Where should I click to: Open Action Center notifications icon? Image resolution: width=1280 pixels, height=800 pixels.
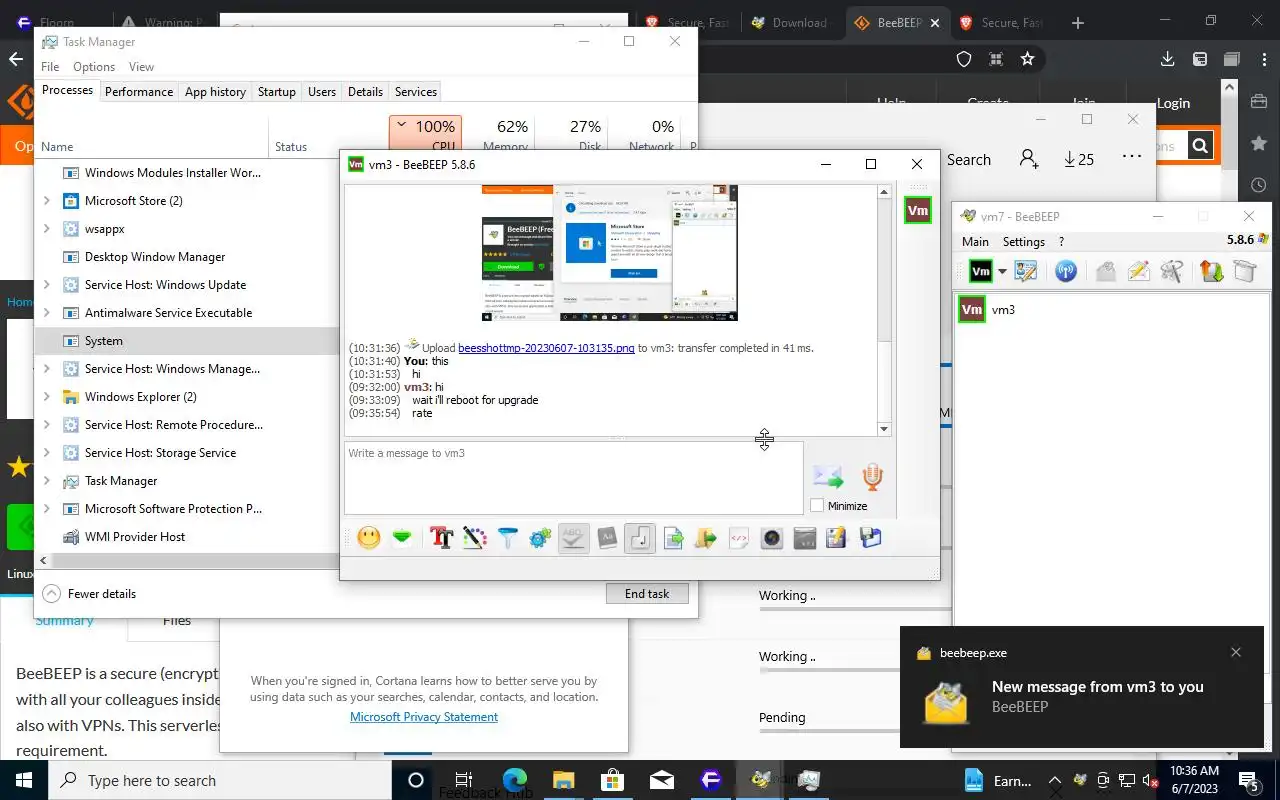click(1248, 780)
